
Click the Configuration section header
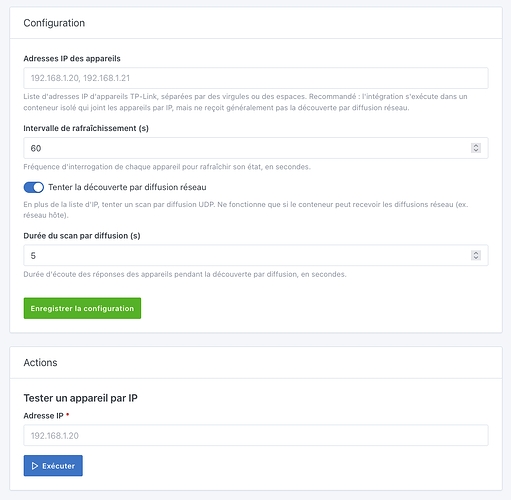pos(54,23)
